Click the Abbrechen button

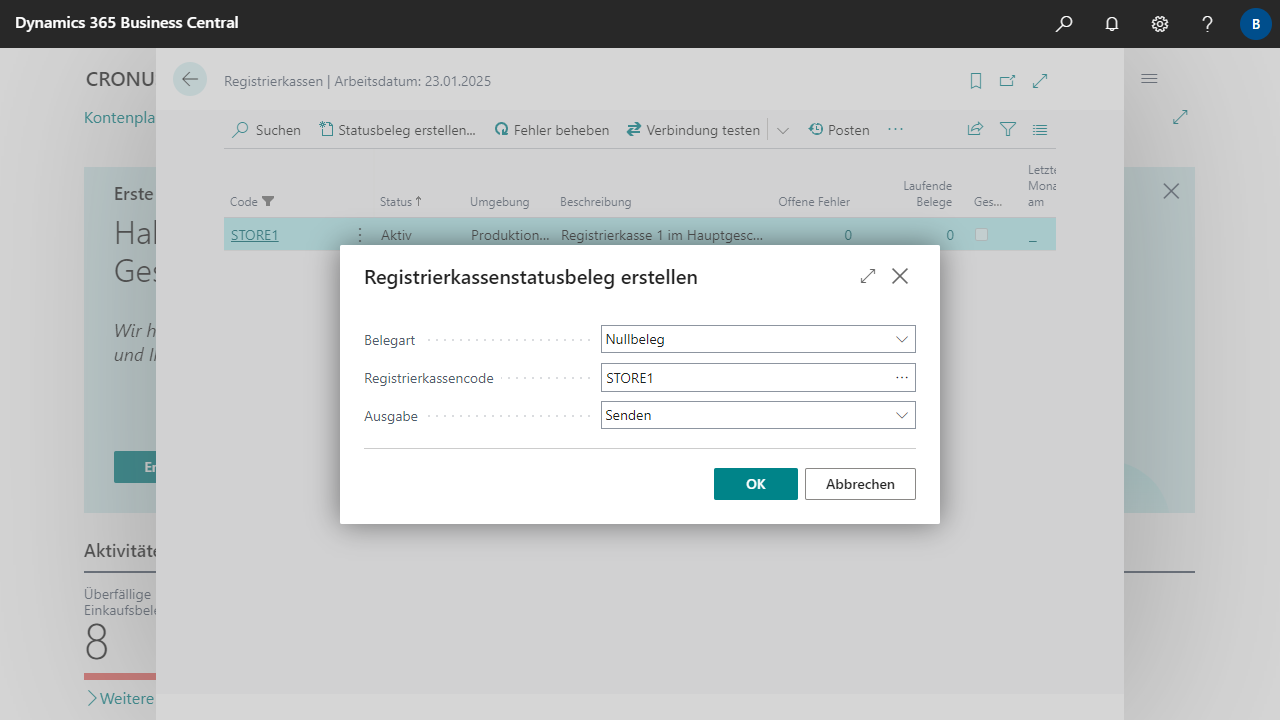click(860, 484)
